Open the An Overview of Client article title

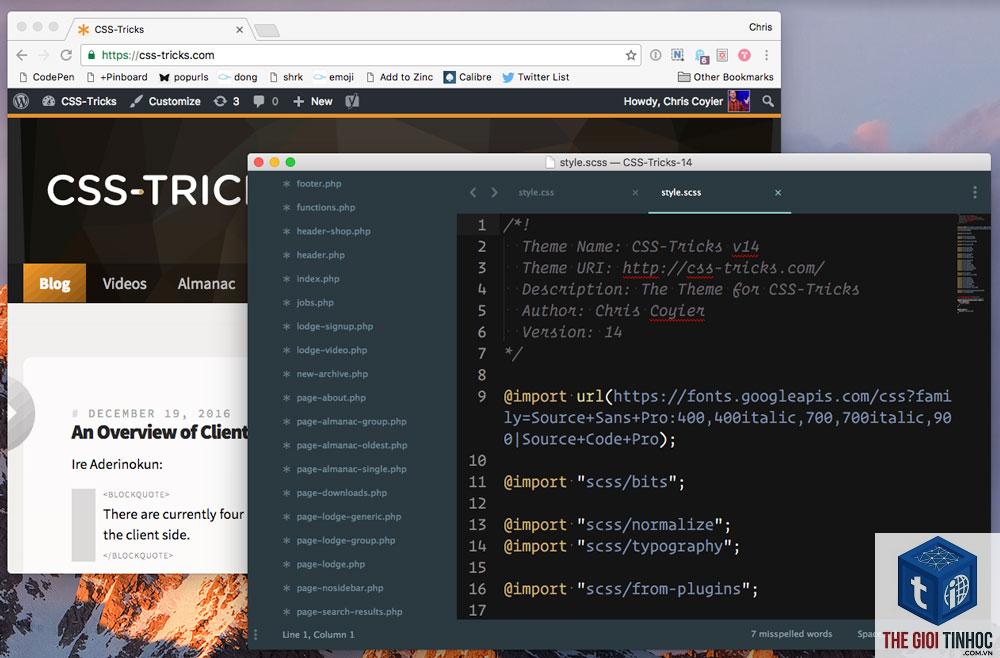tap(159, 432)
